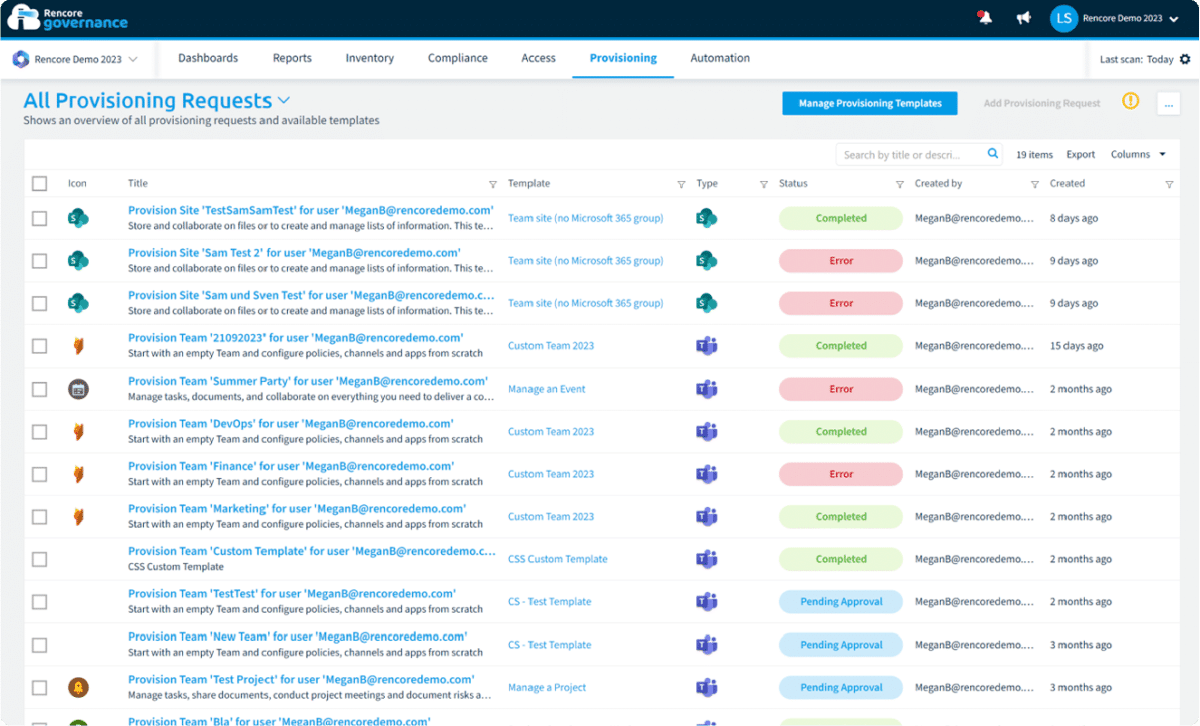Screen dimensions: 1200x726
Task: Click the Teams type icon for 'DevOps' request
Action: 707,431
